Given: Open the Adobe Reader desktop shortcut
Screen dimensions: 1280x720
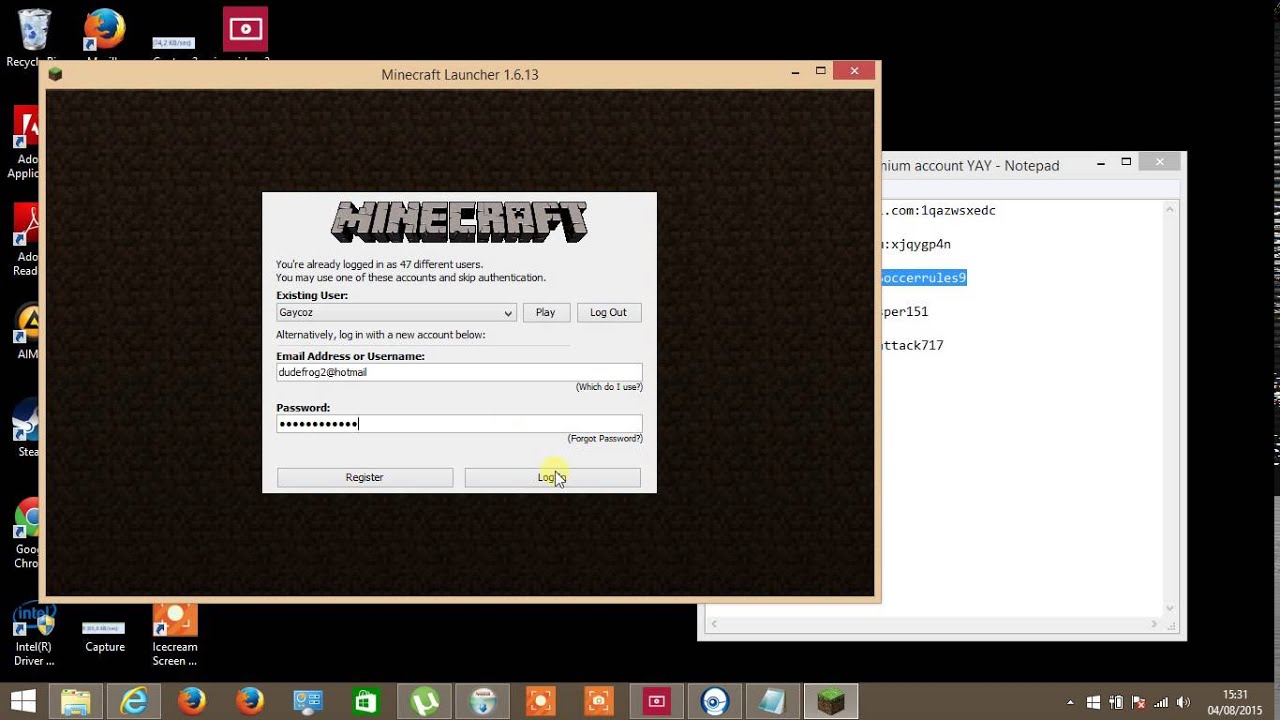Looking at the screenshot, I should tap(25, 240).
